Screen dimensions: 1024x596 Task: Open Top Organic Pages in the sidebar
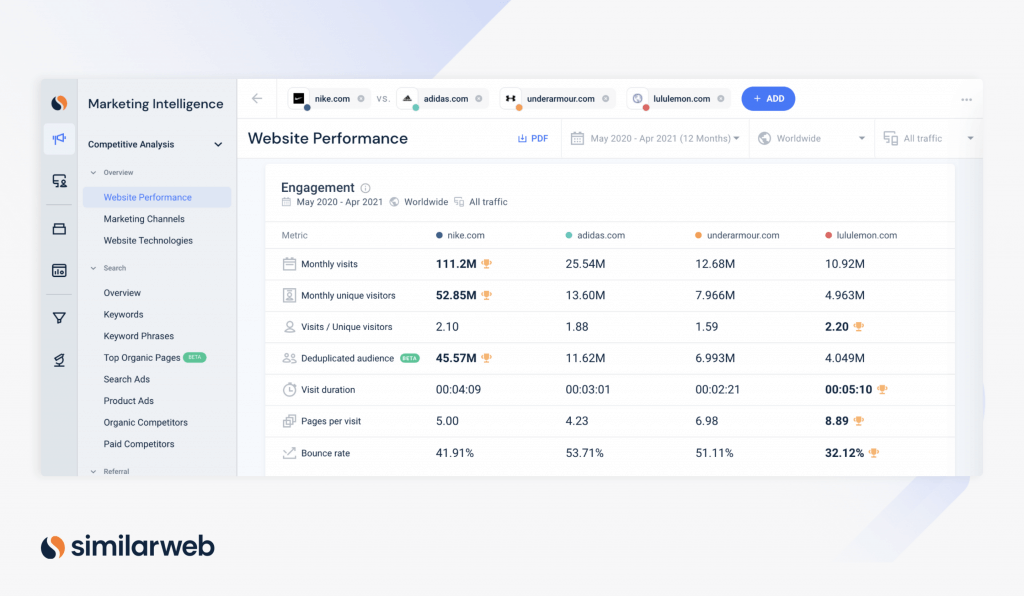tap(142, 357)
